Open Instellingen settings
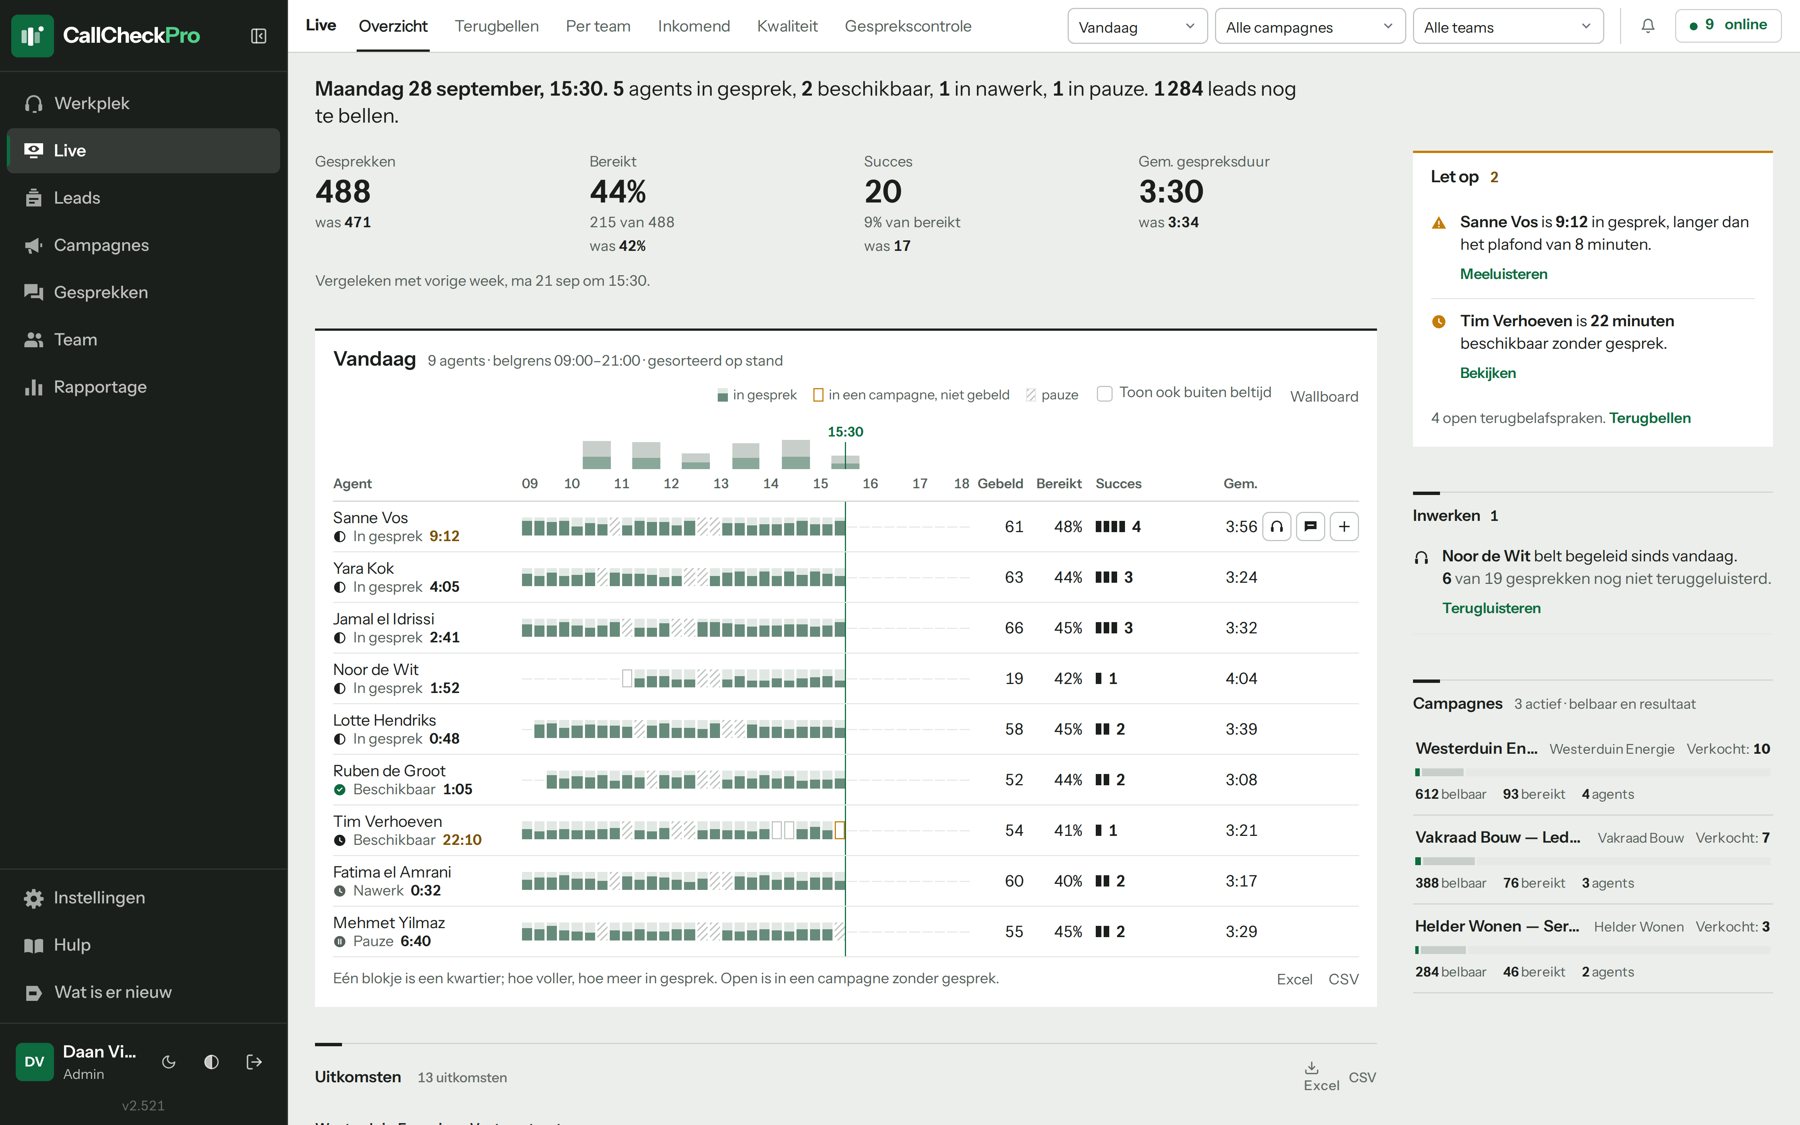The image size is (1800, 1125). pyautogui.click(x=143, y=898)
